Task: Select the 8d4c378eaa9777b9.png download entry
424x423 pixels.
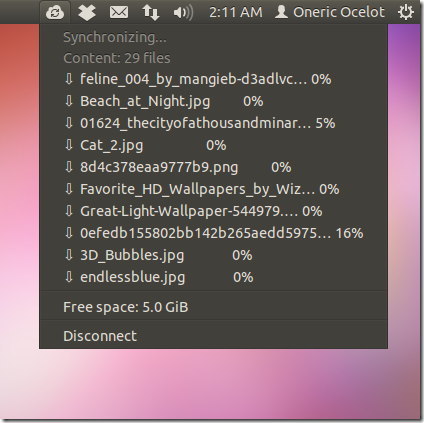Action: tap(213, 167)
